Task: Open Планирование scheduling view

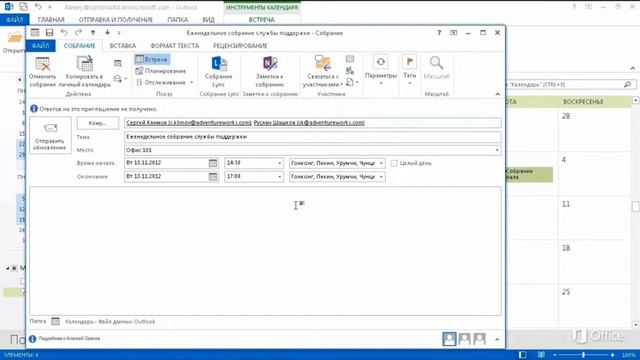Action: tap(160, 71)
